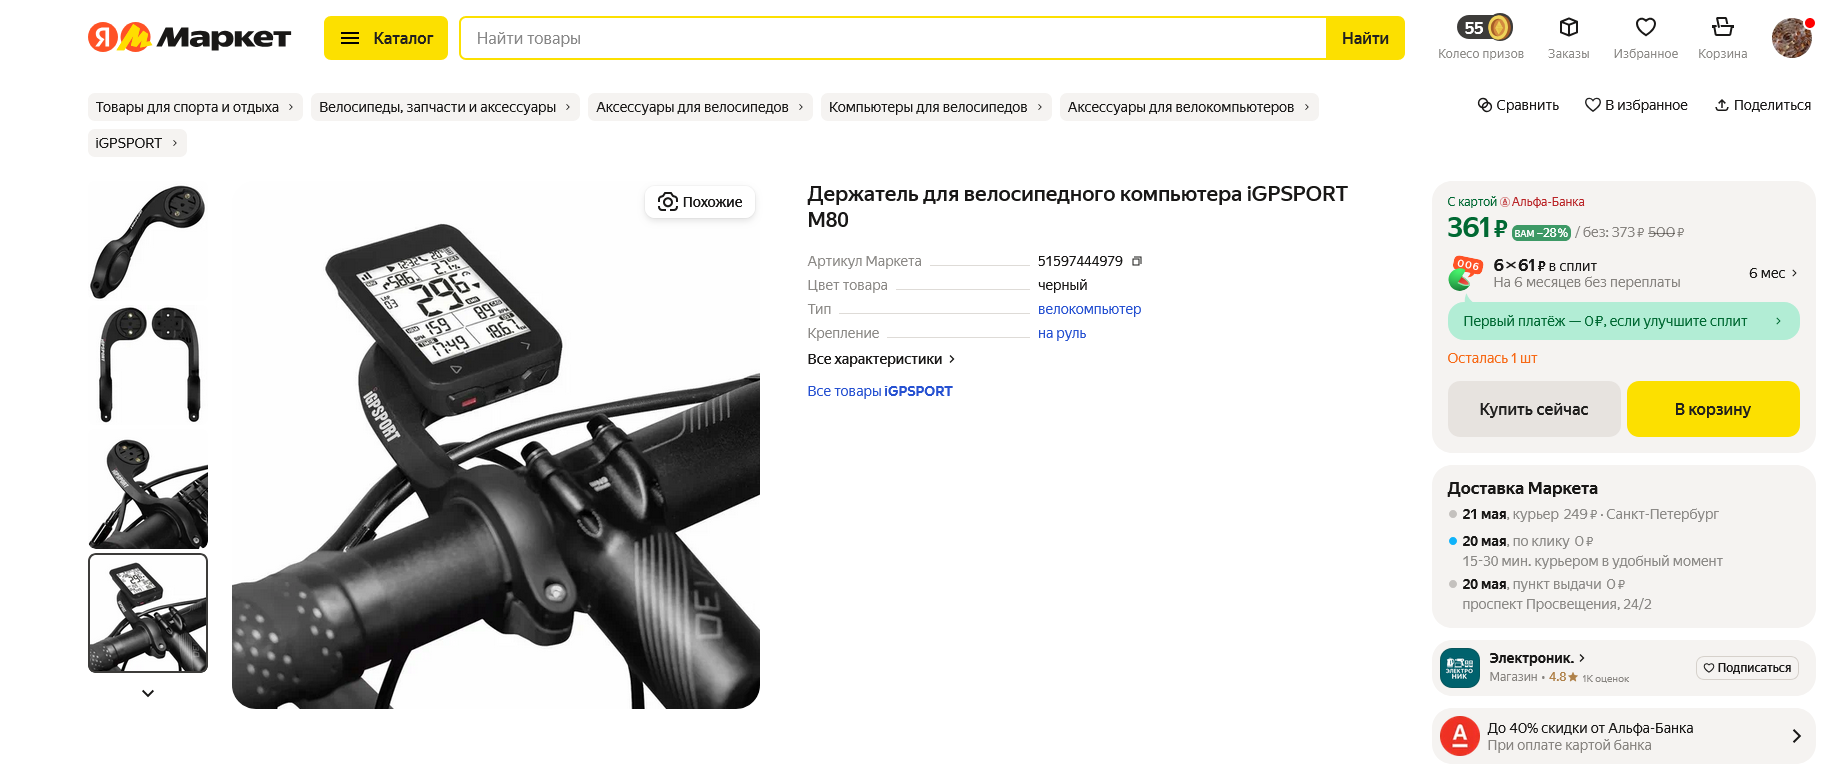Click the split payment pie icon

tap(1464, 273)
